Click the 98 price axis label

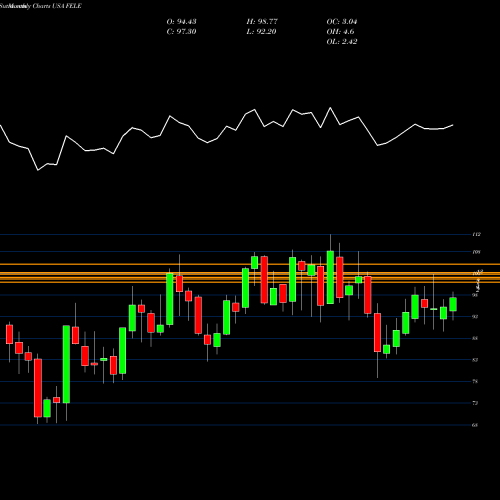(x=475, y=295)
